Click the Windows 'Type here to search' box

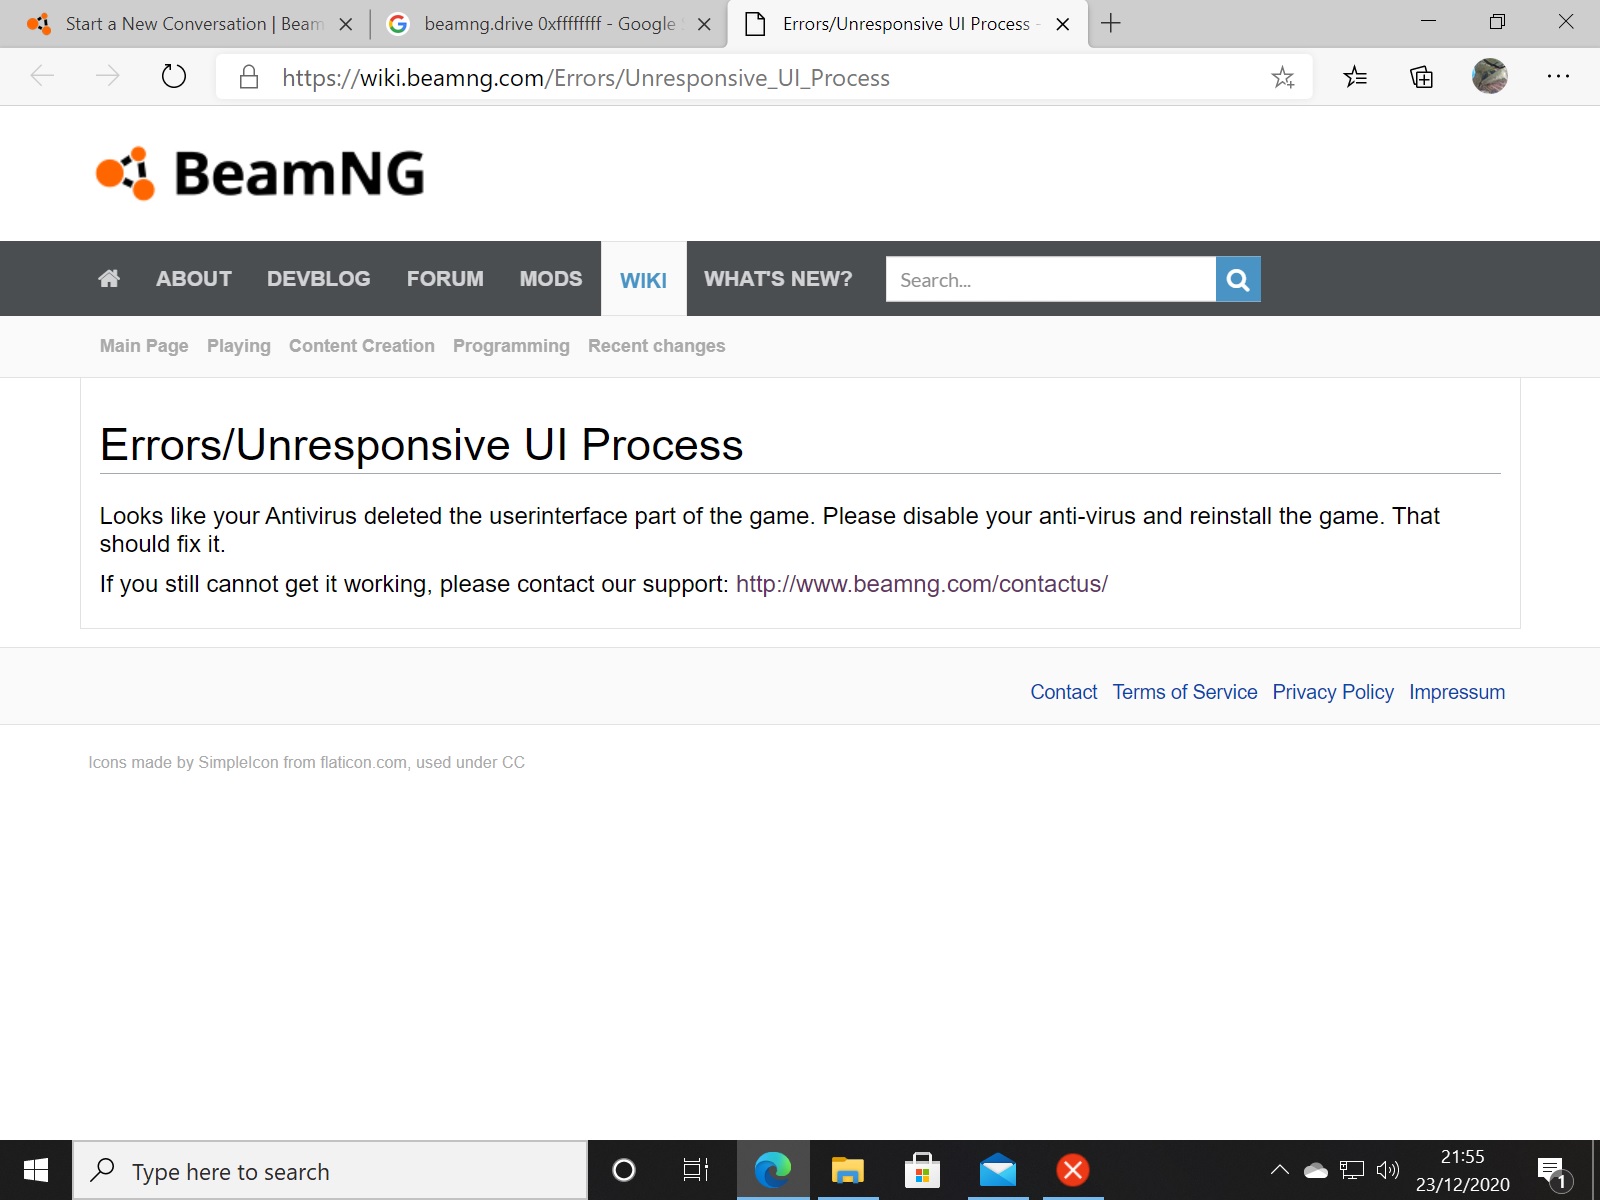(x=330, y=1170)
